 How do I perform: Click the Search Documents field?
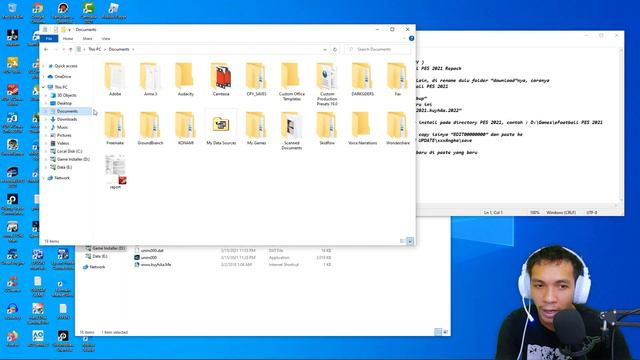[x=378, y=49]
